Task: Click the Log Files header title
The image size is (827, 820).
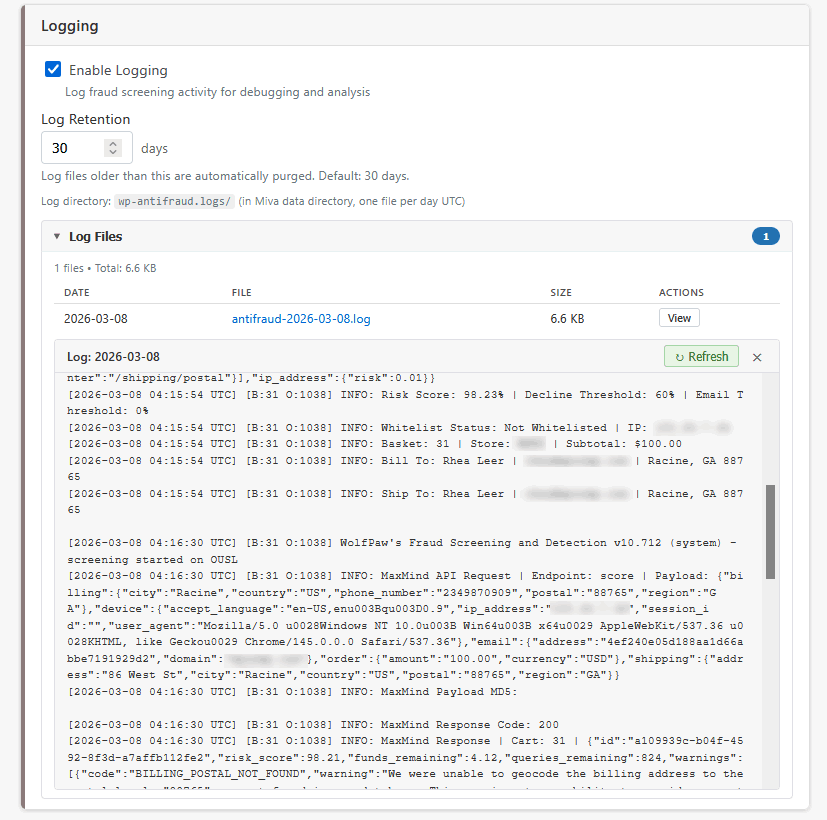Action: 96,237
